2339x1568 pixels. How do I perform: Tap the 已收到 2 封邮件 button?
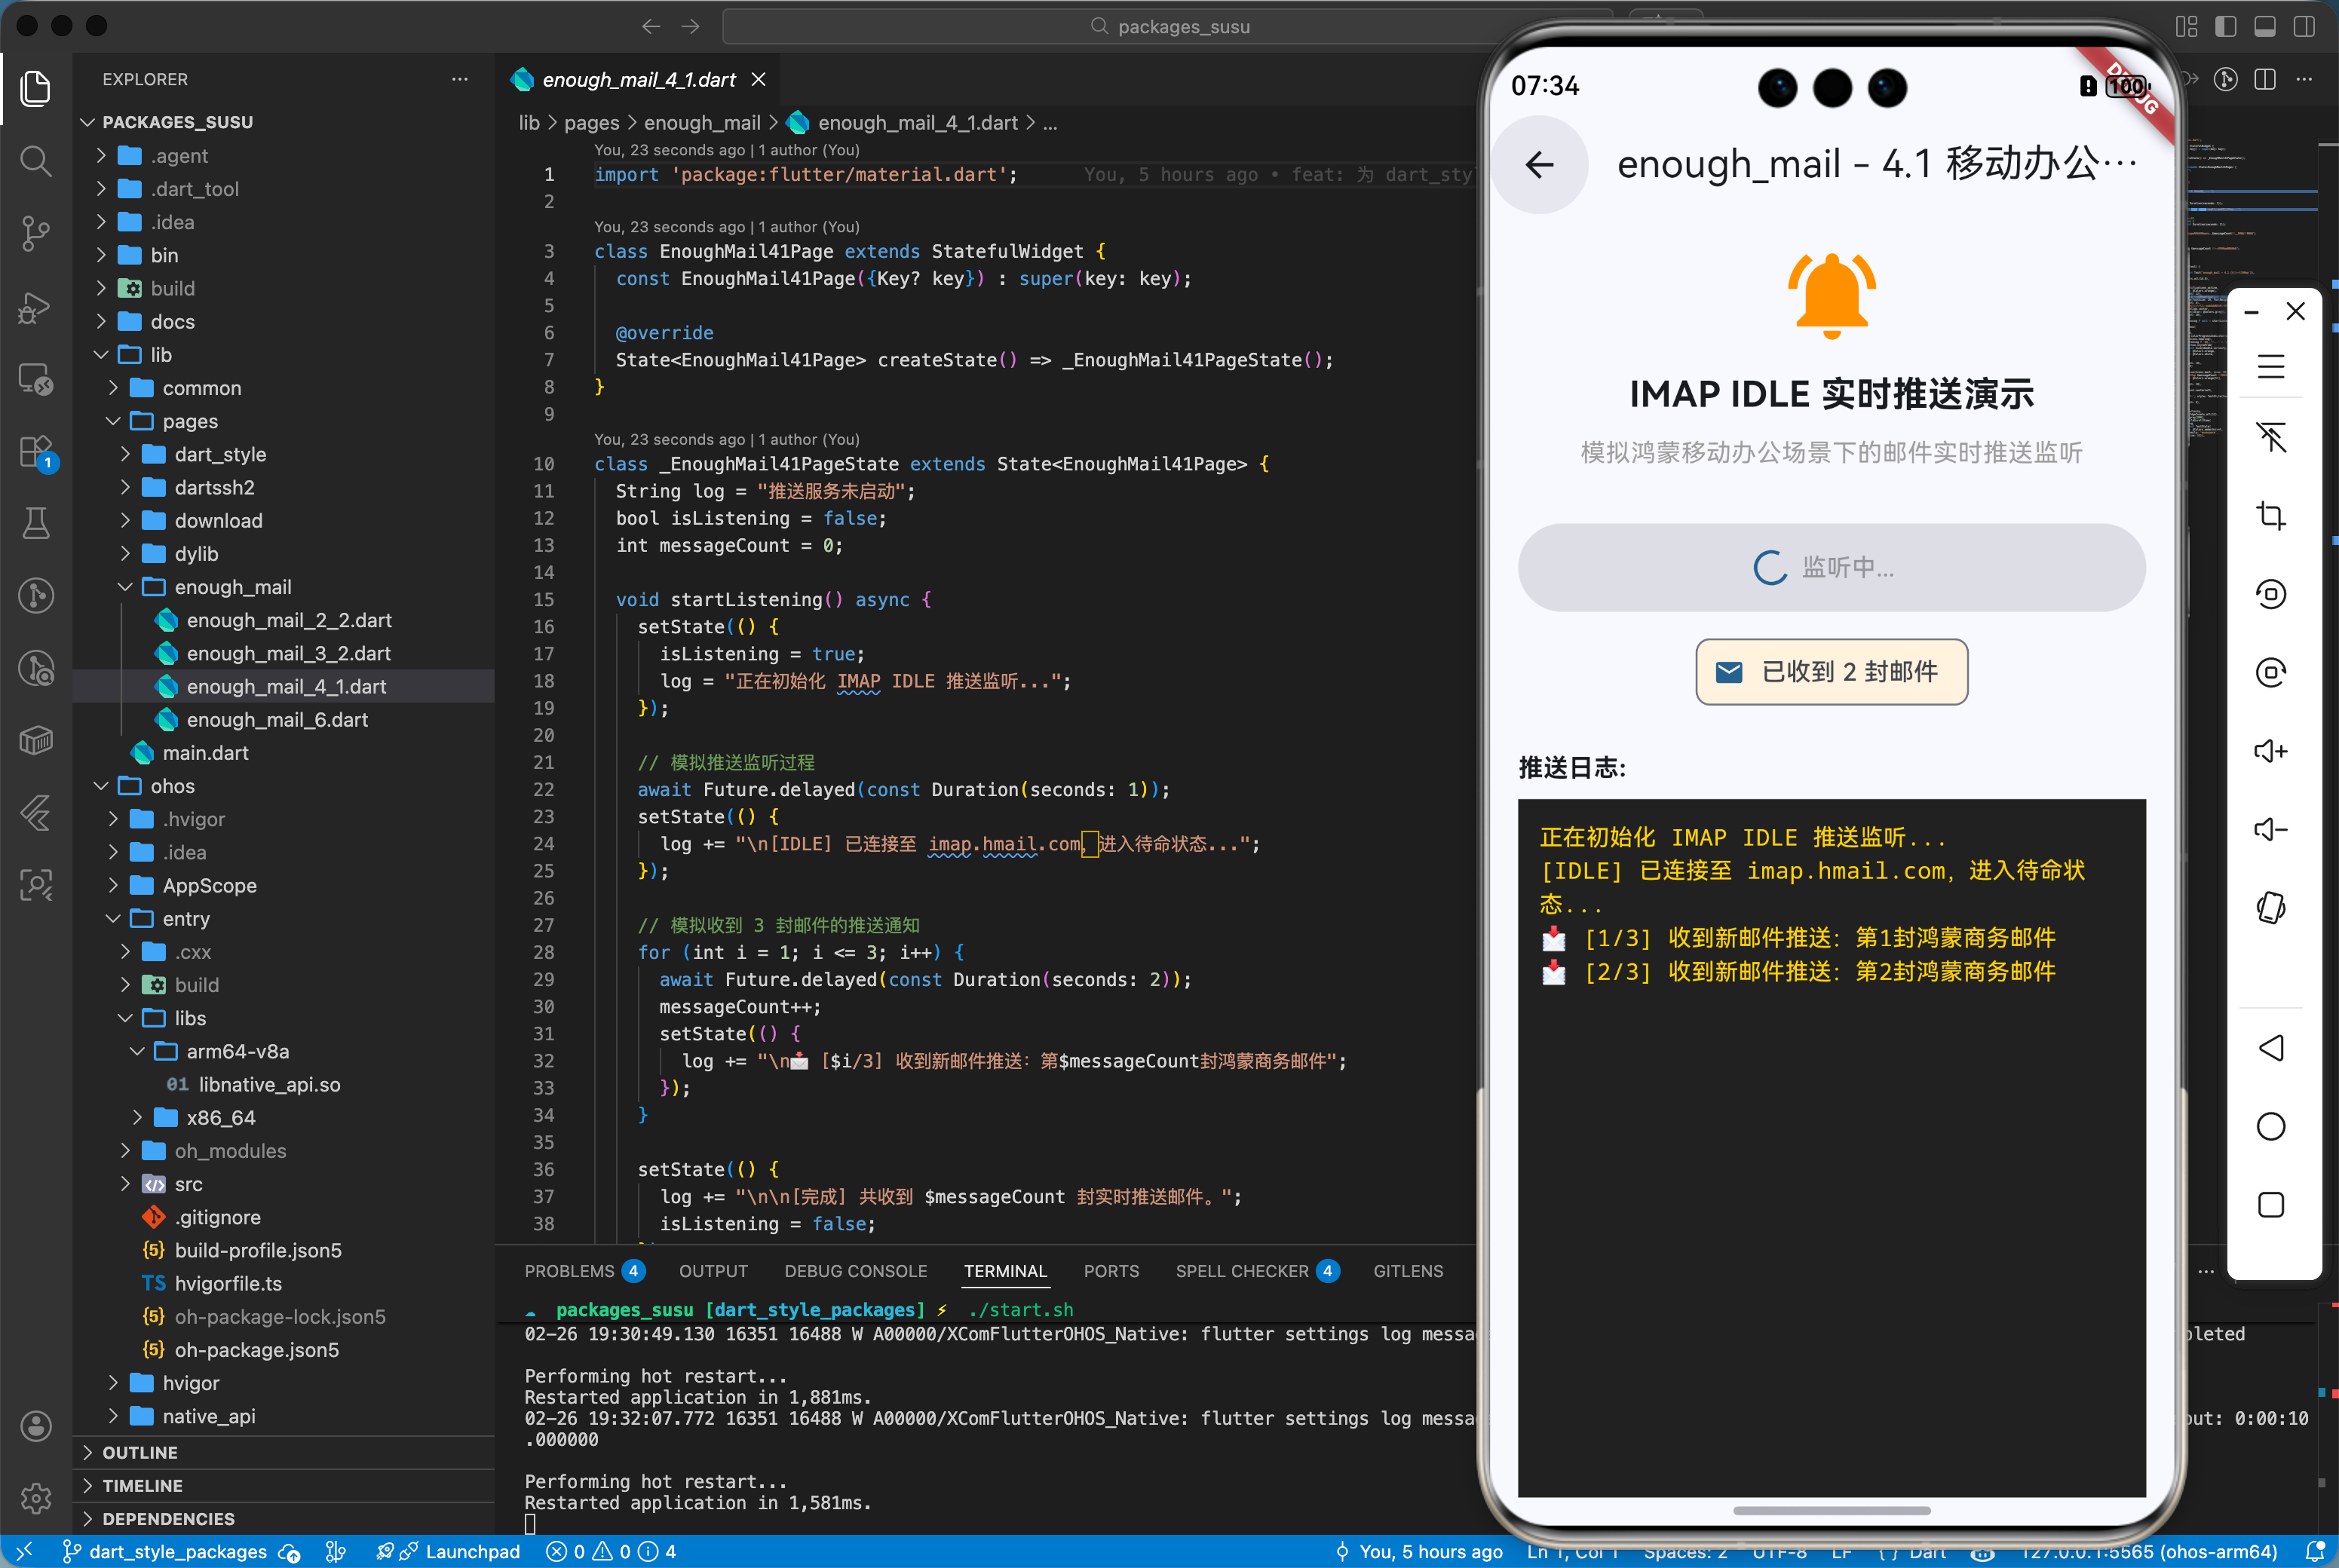point(1831,672)
